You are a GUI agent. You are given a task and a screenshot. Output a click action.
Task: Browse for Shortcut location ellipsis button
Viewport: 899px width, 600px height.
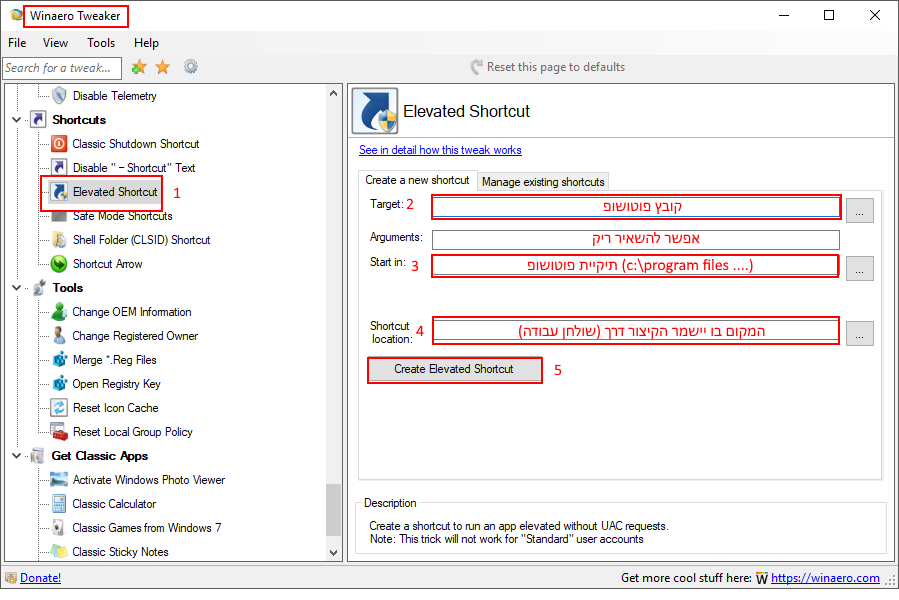pos(859,333)
